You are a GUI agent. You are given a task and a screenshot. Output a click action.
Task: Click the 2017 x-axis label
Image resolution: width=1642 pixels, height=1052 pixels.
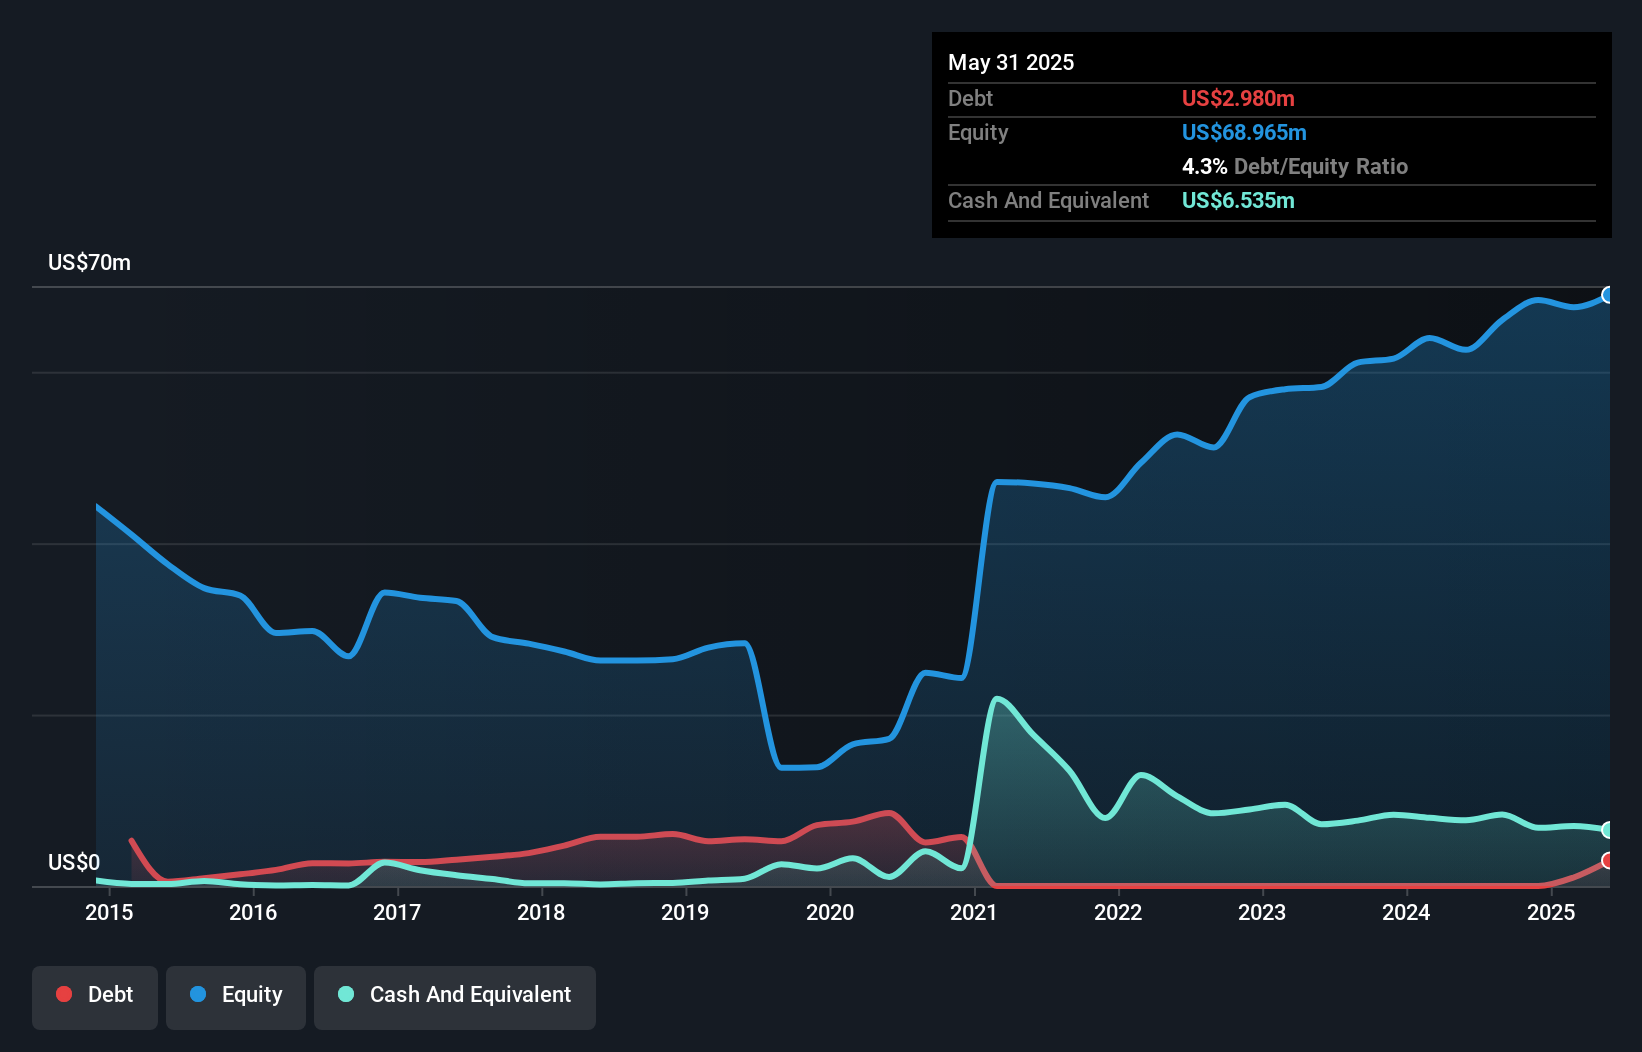coord(397,912)
